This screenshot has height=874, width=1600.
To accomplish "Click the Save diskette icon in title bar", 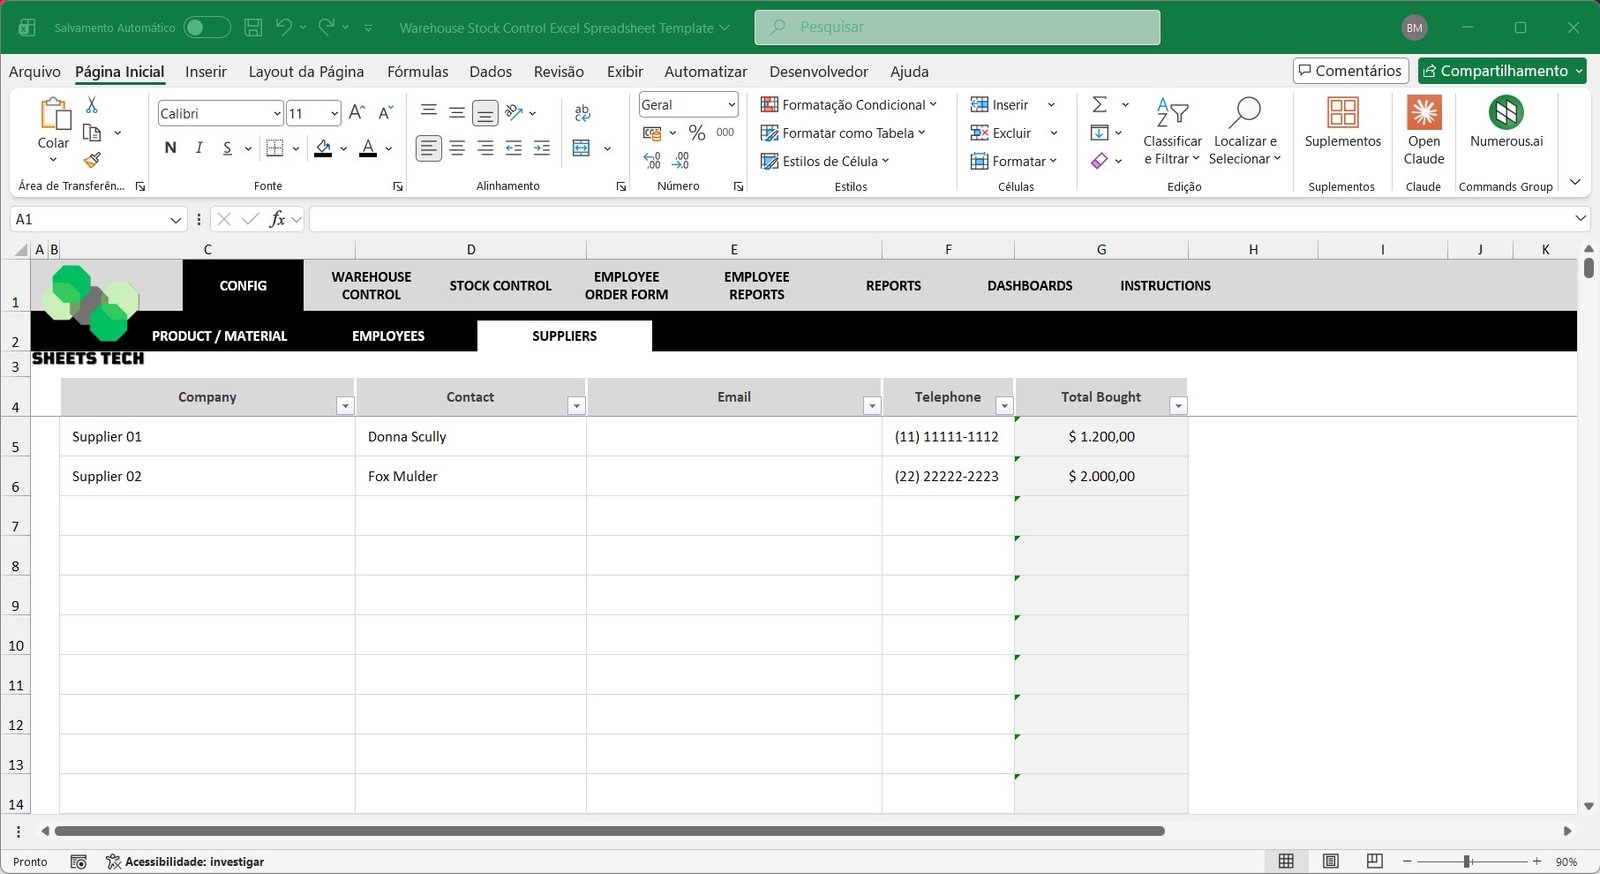I will tap(253, 27).
